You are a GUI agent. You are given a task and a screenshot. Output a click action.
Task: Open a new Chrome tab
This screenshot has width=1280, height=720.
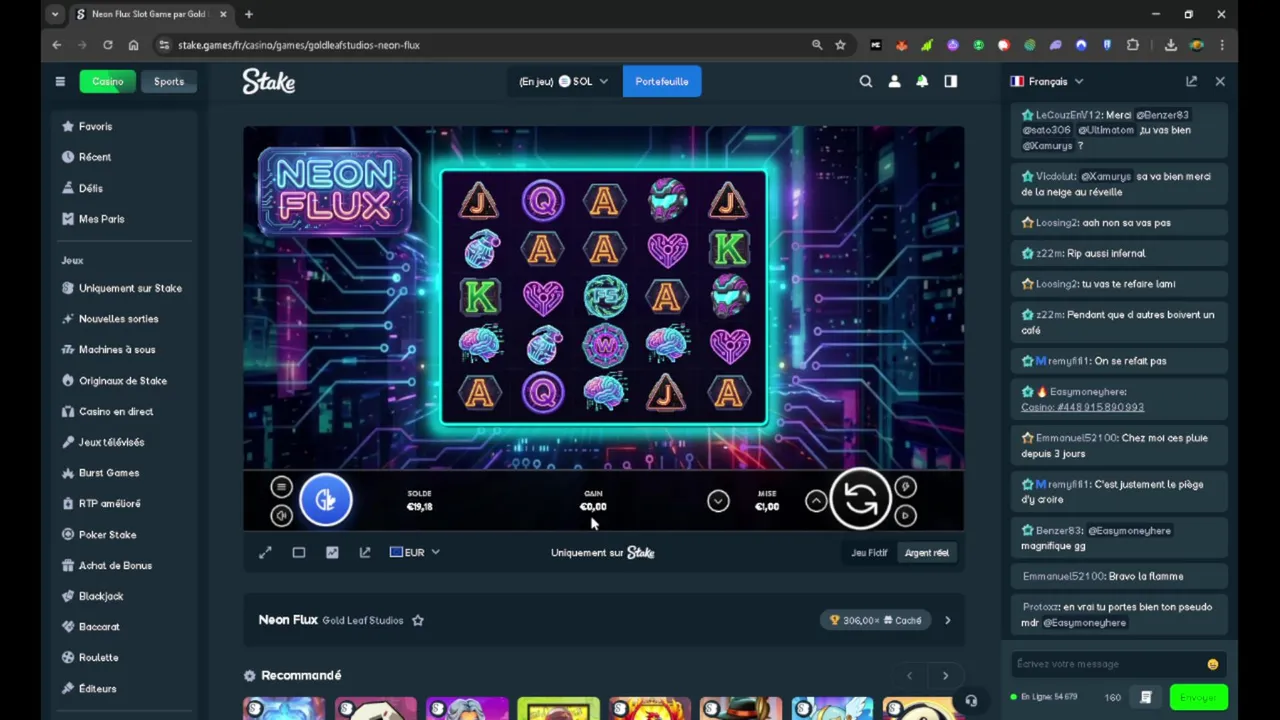pos(249,14)
